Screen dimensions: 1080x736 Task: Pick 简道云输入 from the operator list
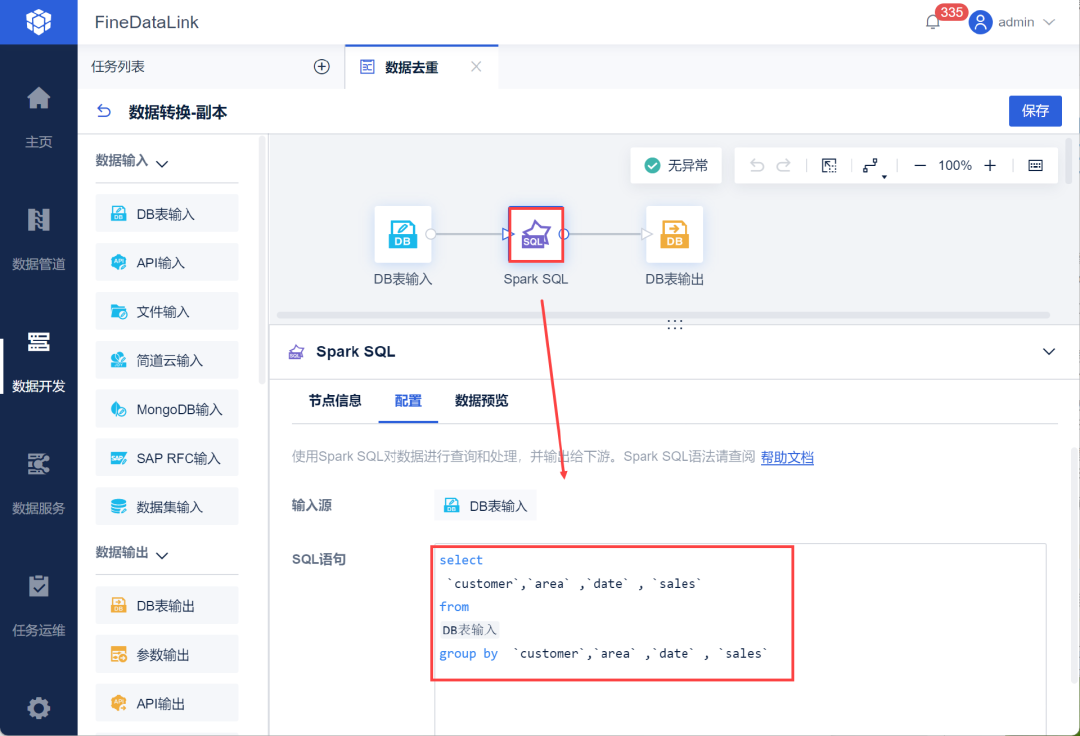pyautogui.click(x=167, y=360)
